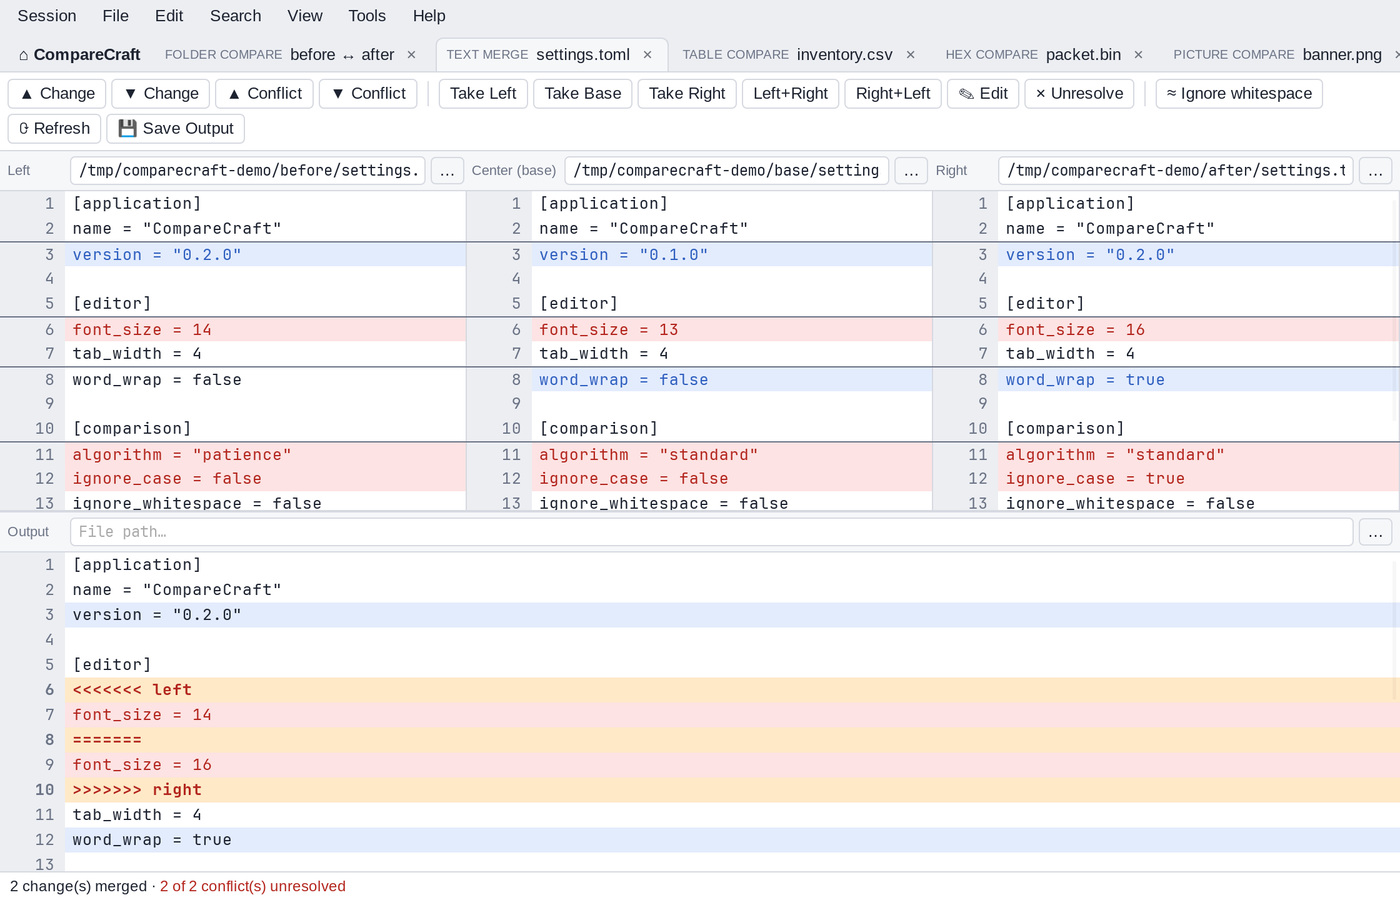Open the View menu
This screenshot has width=1400, height=900.
305,16
